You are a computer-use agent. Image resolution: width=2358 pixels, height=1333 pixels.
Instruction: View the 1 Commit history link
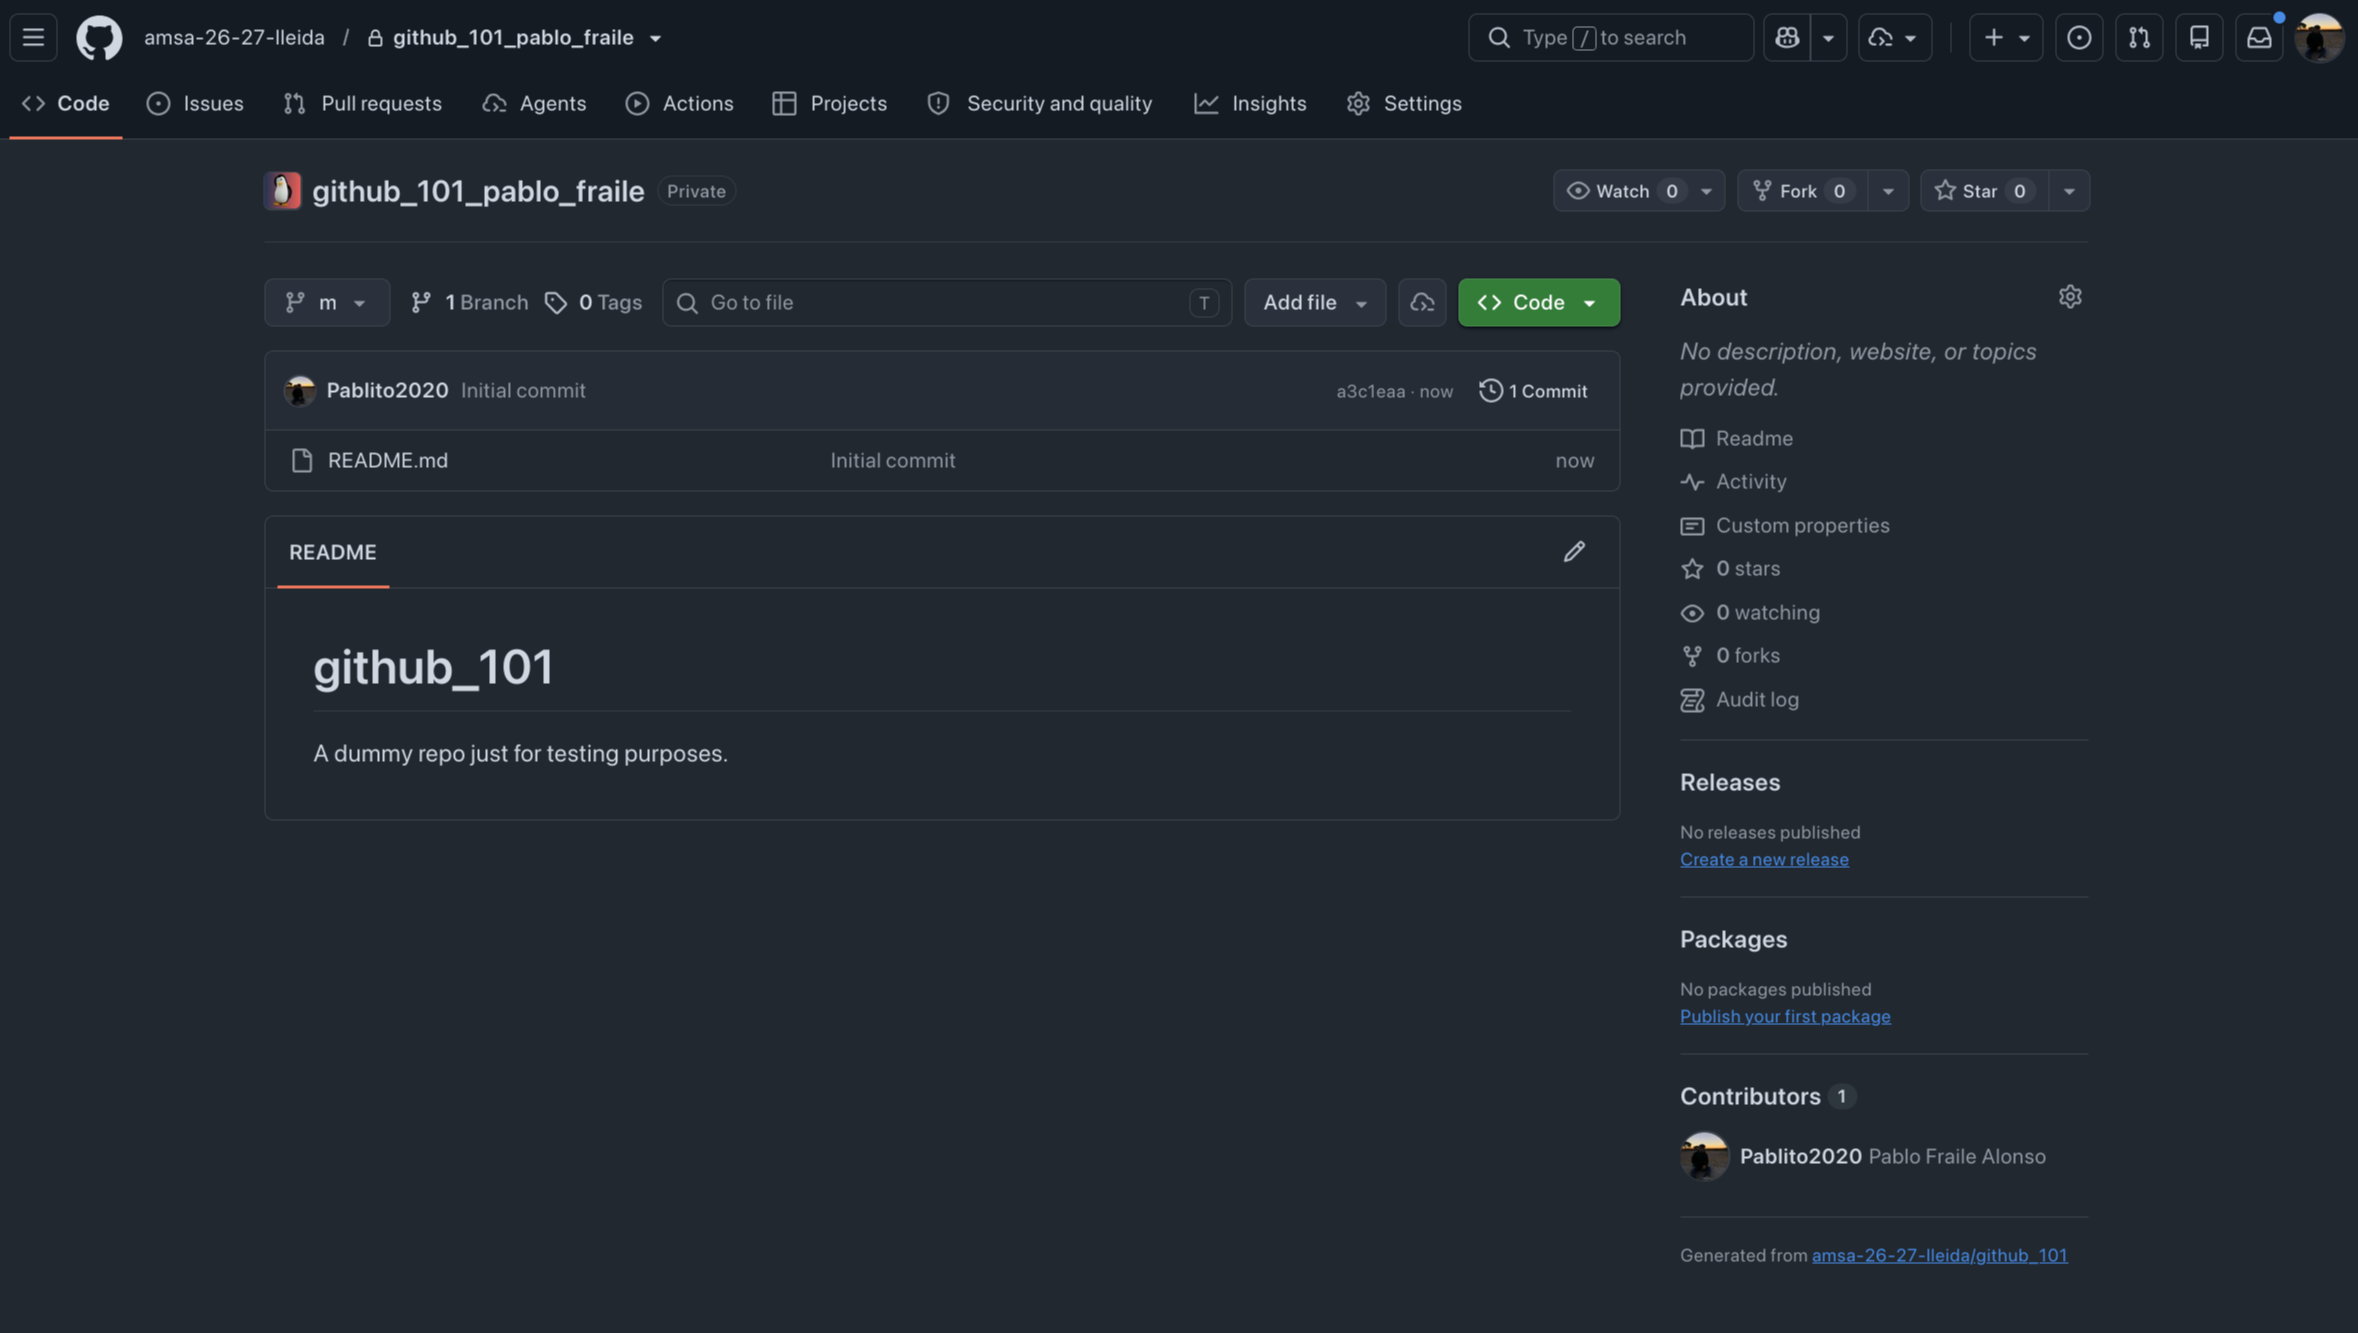pyautogui.click(x=1534, y=390)
